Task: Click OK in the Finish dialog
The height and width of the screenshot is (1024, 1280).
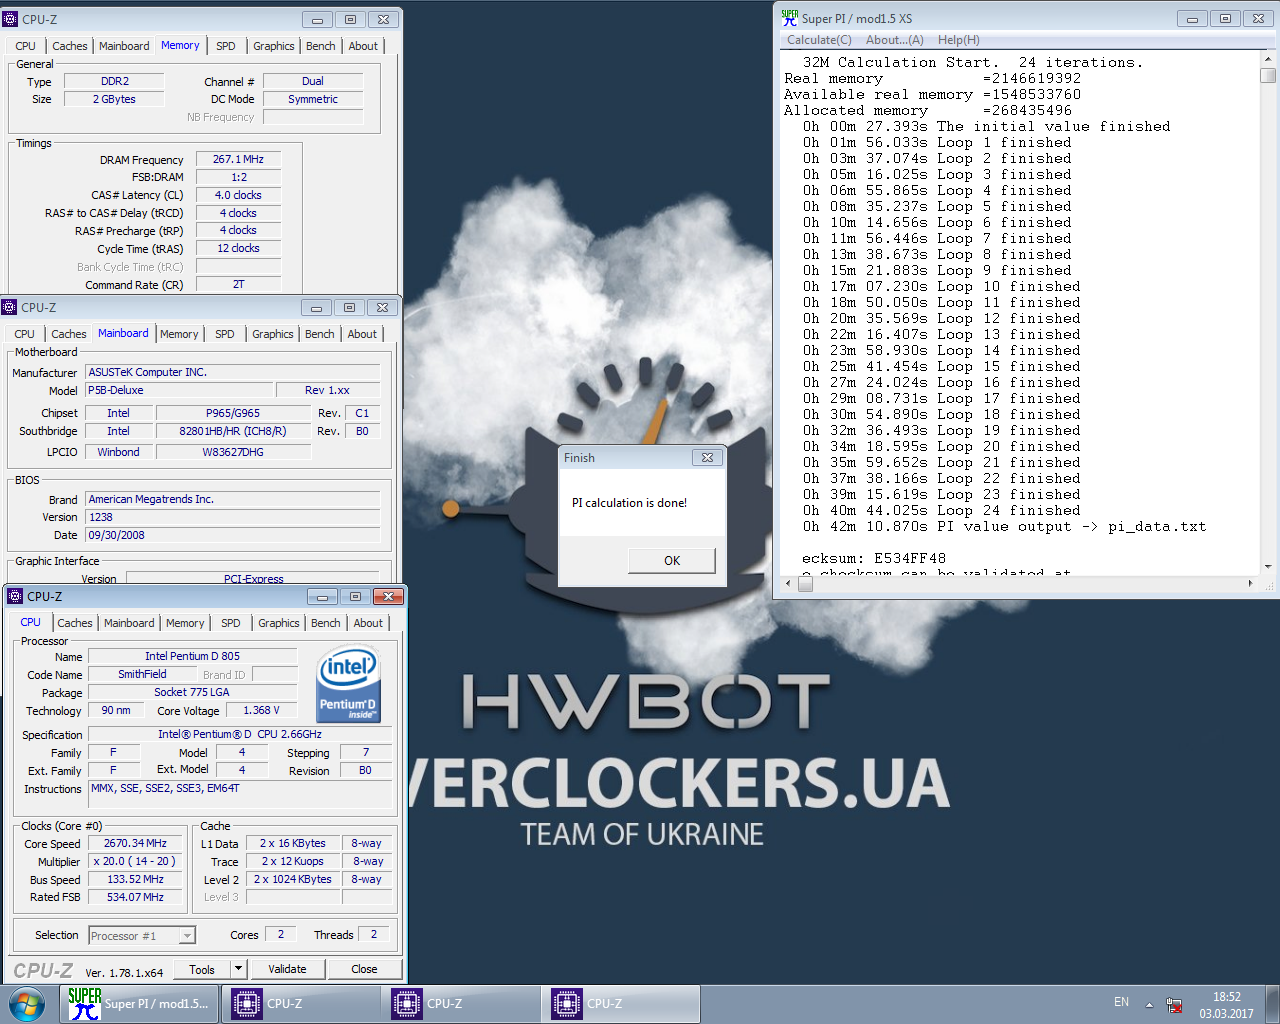Action: click(x=672, y=560)
